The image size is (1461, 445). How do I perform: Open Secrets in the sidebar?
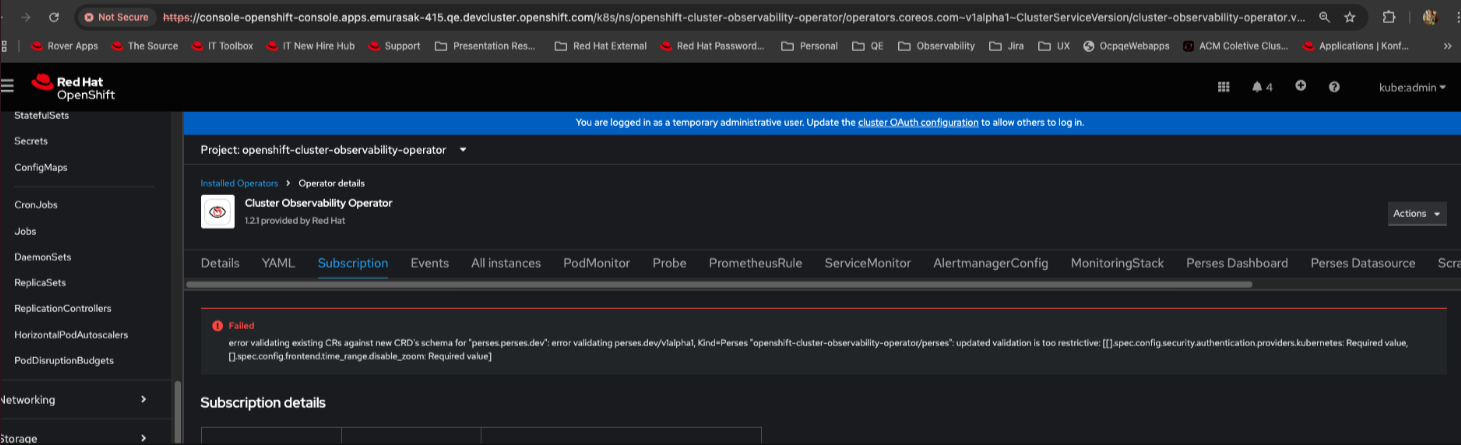31,141
